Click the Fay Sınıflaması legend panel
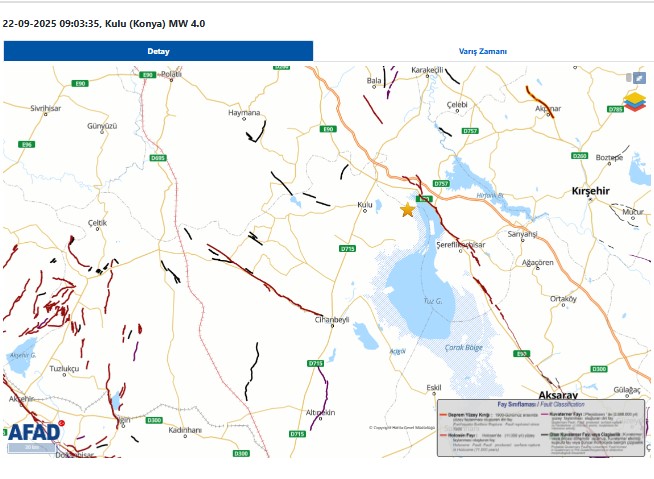Image resolution: width=654 pixels, height=479 pixels. [540, 428]
